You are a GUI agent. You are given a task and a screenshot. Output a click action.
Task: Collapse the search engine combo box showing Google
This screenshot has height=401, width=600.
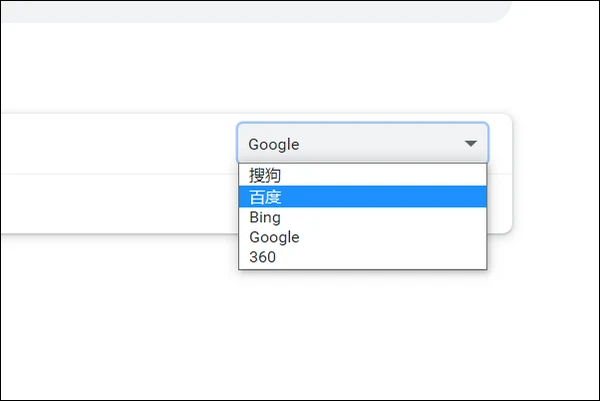click(x=362, y=143)
